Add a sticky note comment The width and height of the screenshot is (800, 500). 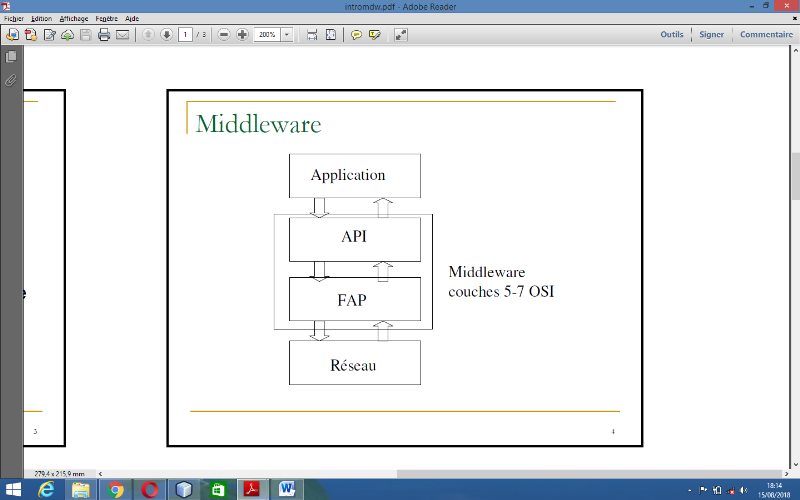point(356,35)
